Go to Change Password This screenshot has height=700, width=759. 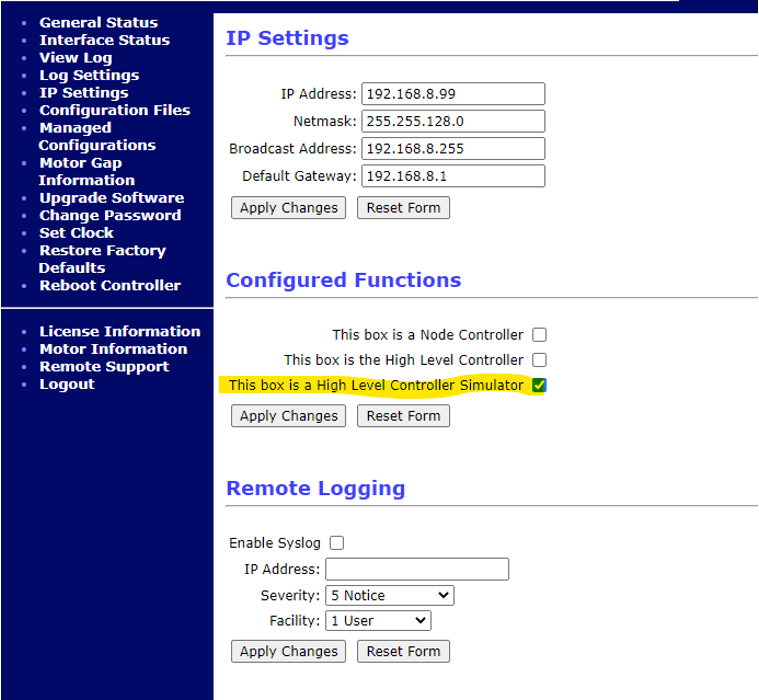tap(110, 215)
